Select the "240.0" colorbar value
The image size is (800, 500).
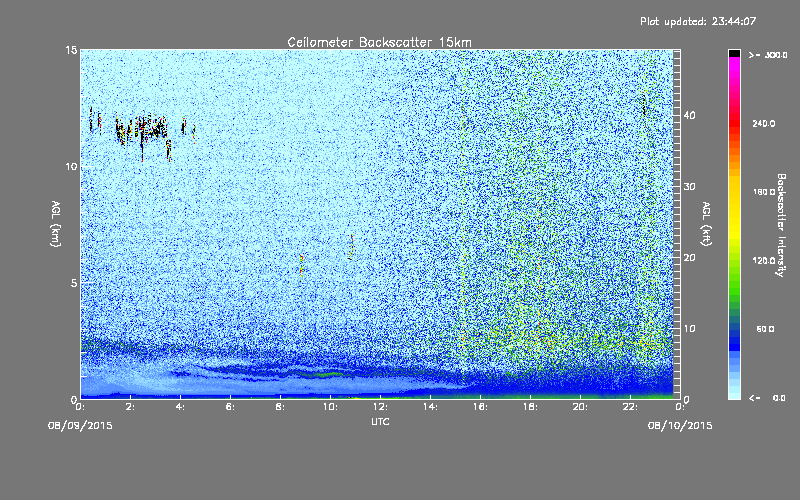tap(764, 123)
